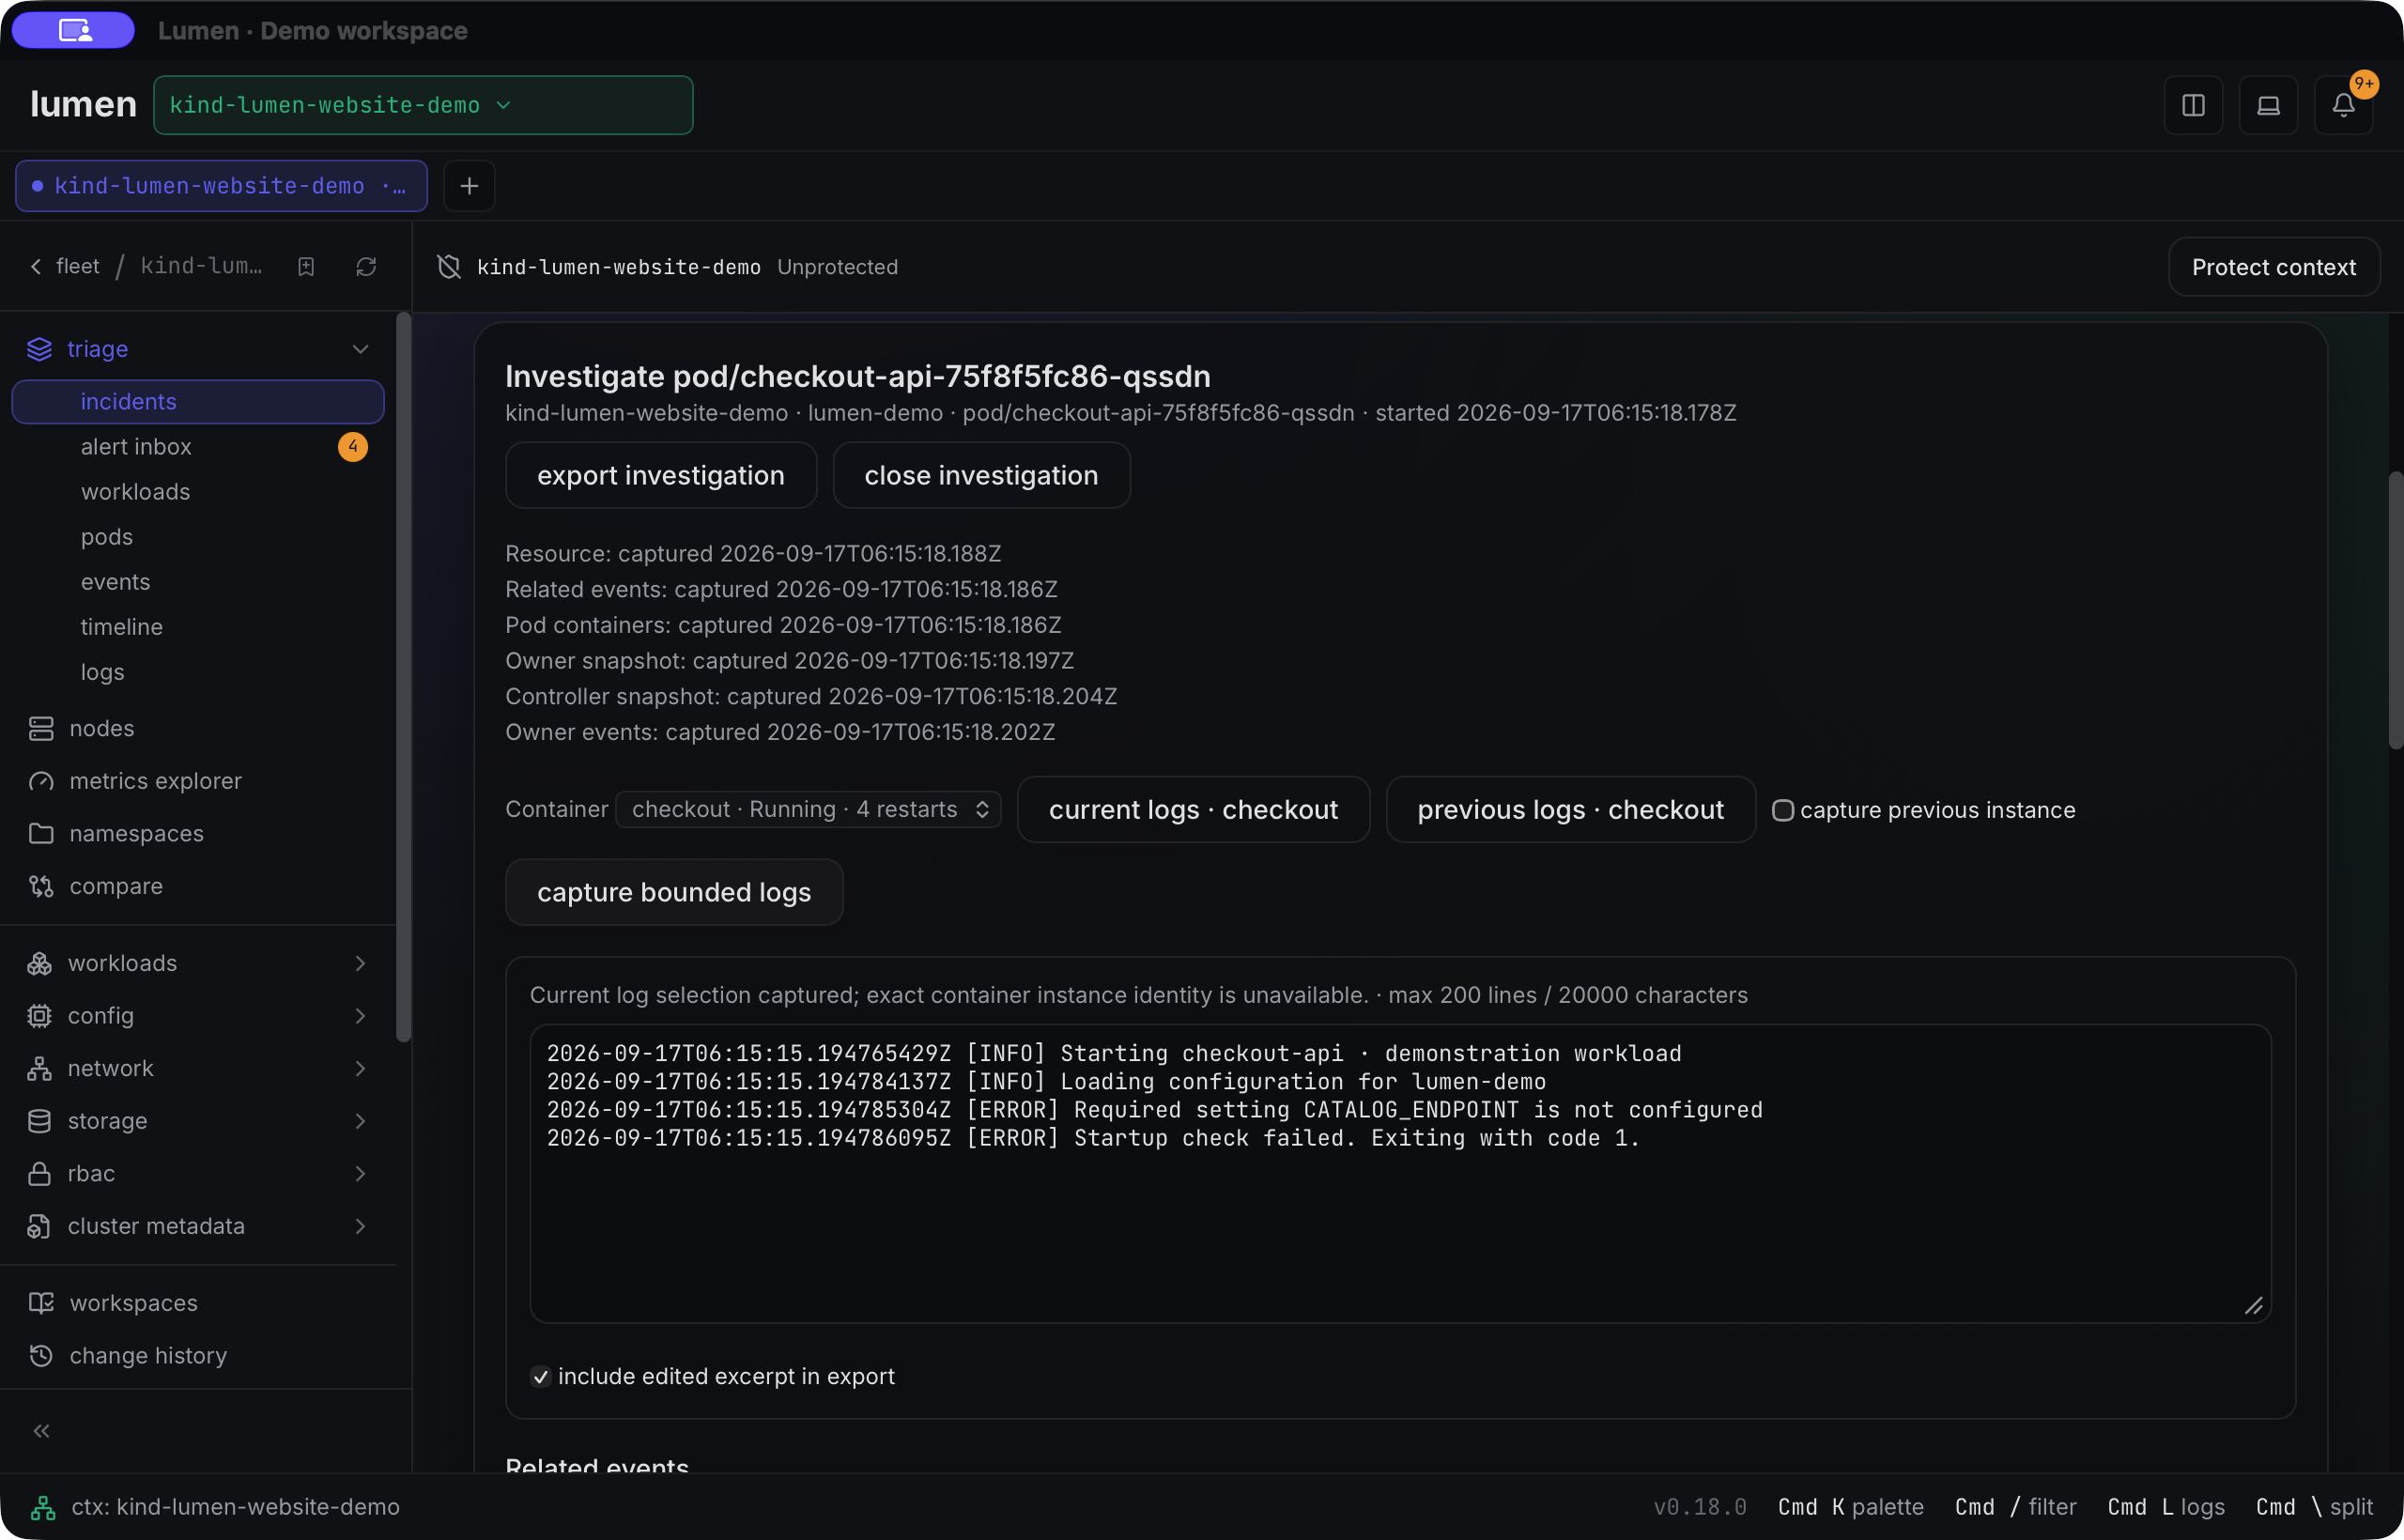Viewport: 2404px width, 1540px height.
Task: Click capture bounded logs button
Action: (x=674, y=892)
